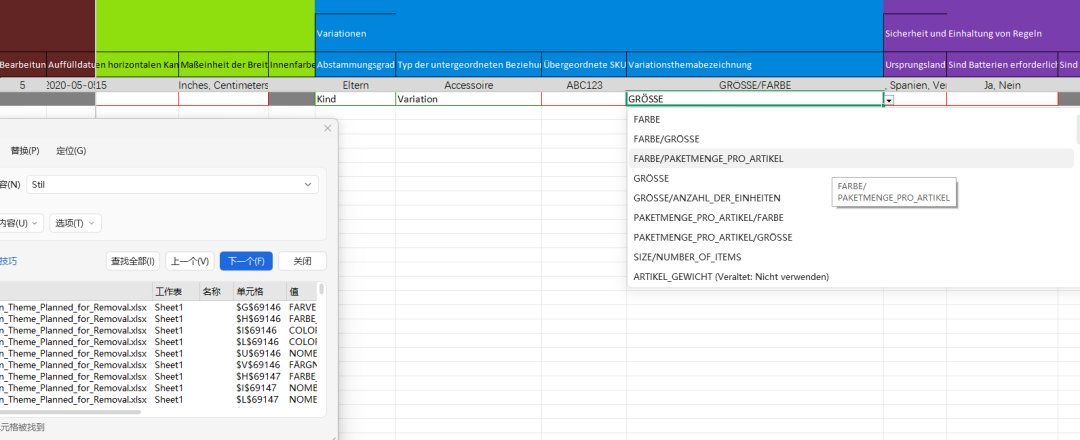Choose ARTIKEL_GEWICHT (Veraltet) from the list
Viewport: 1080px width, 440px height.
(x=851, y=277)
